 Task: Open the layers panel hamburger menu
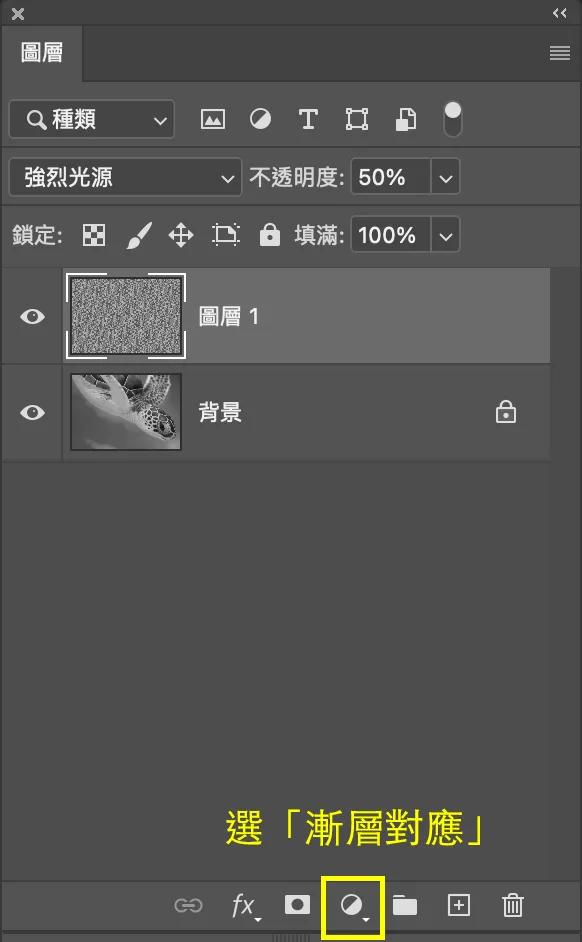pos(560,53)
